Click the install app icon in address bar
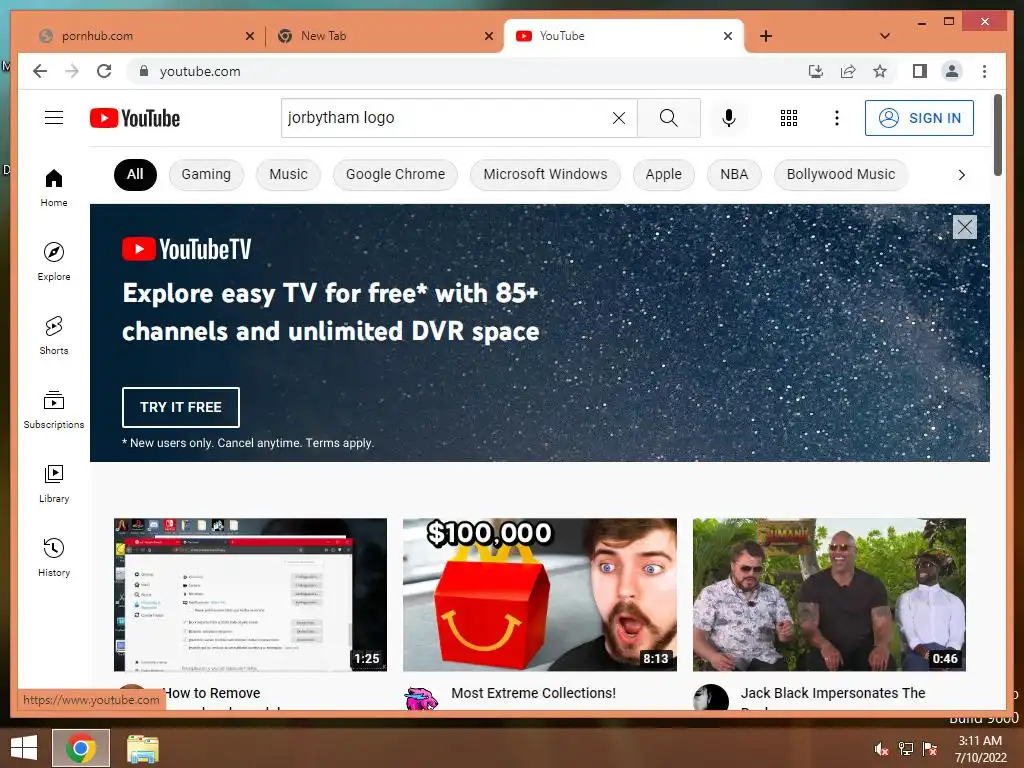 (816, 71)
